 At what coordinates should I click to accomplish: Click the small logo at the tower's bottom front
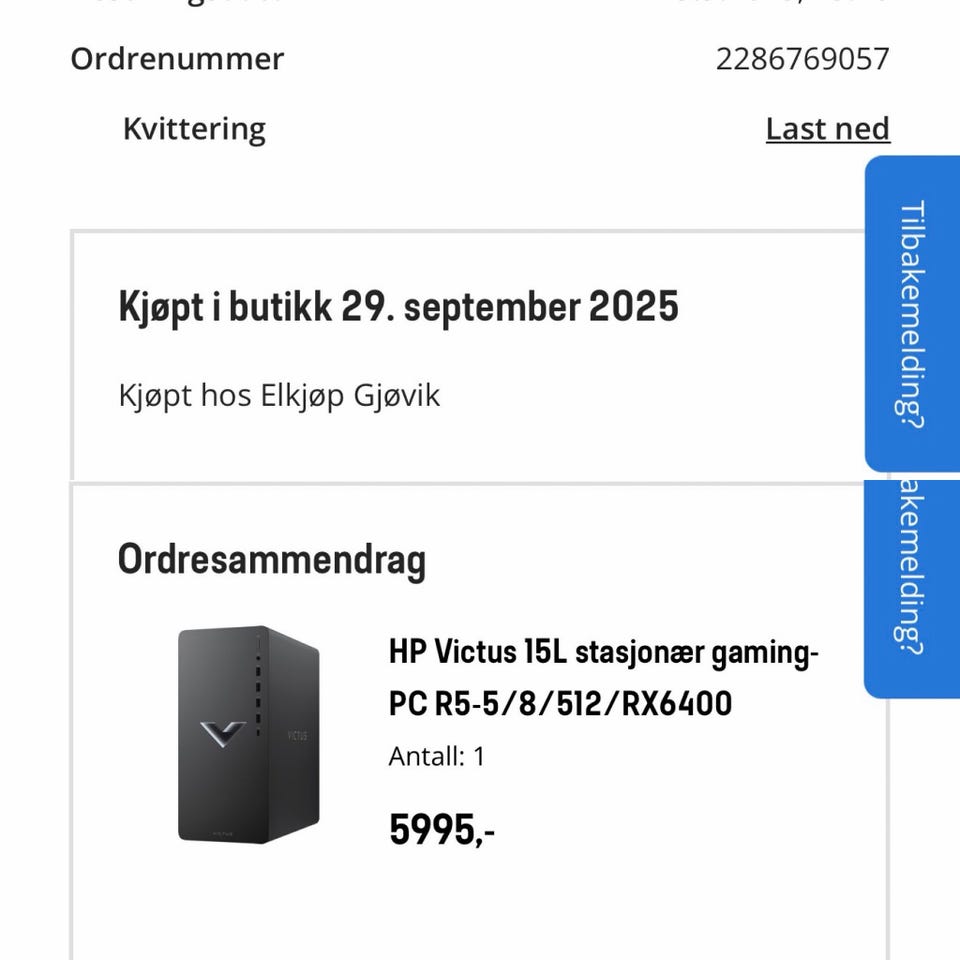pos(223,833)
